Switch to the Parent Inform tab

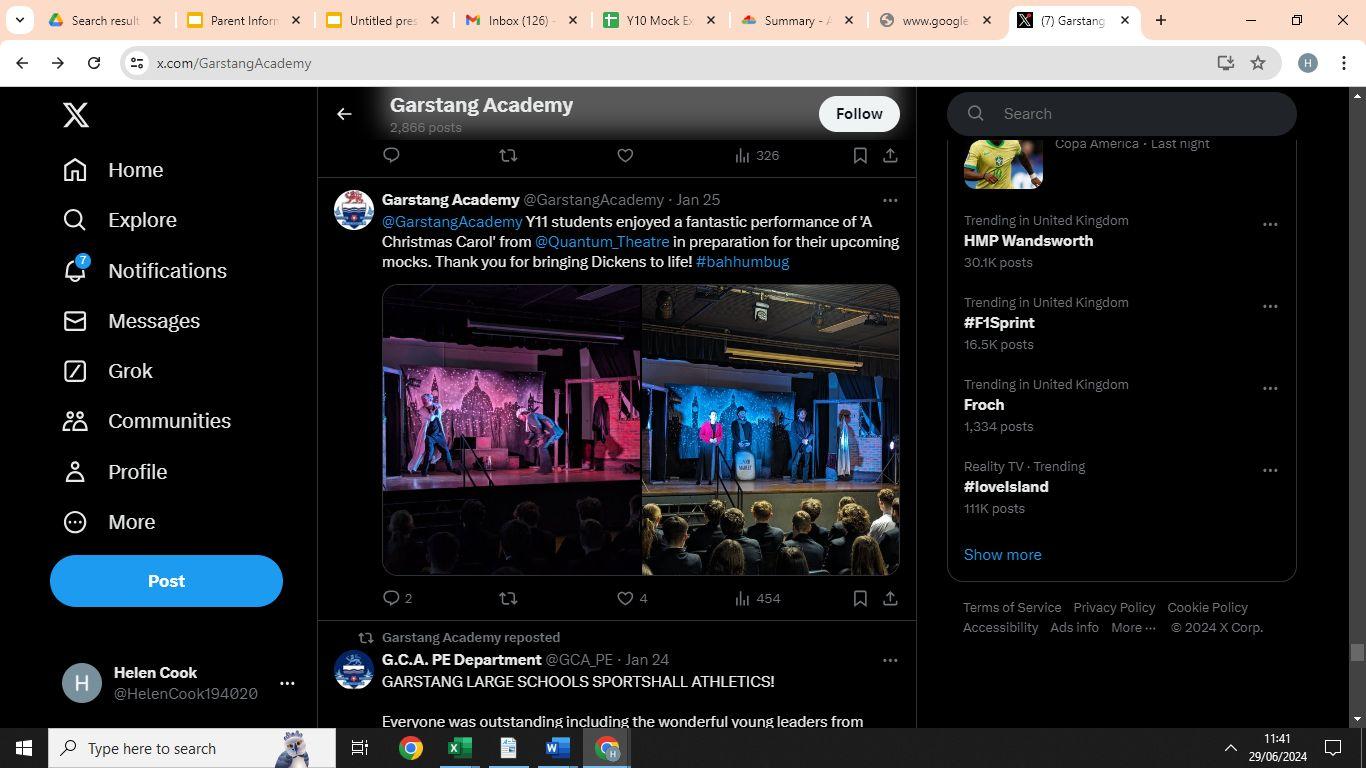[245, 20]
